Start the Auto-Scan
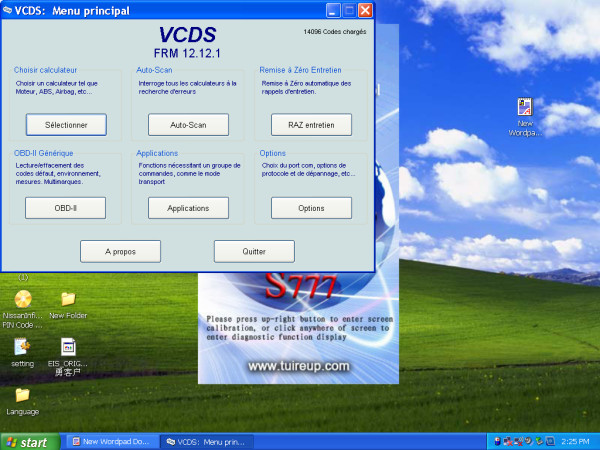This screenshot has width=600, height=450. [x=188, y=125]
